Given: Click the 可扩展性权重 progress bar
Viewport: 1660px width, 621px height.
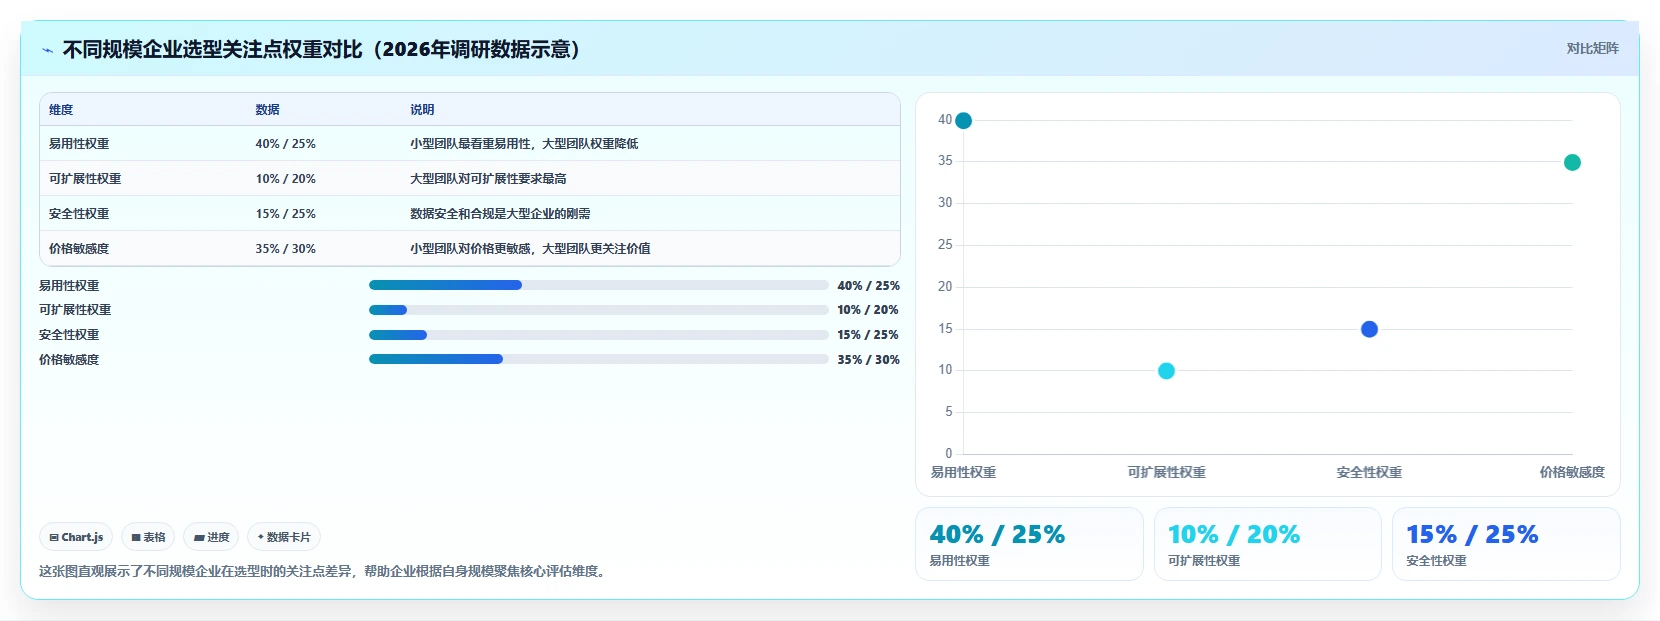Looking at the screenshot, I should click(x=598, y=310).
